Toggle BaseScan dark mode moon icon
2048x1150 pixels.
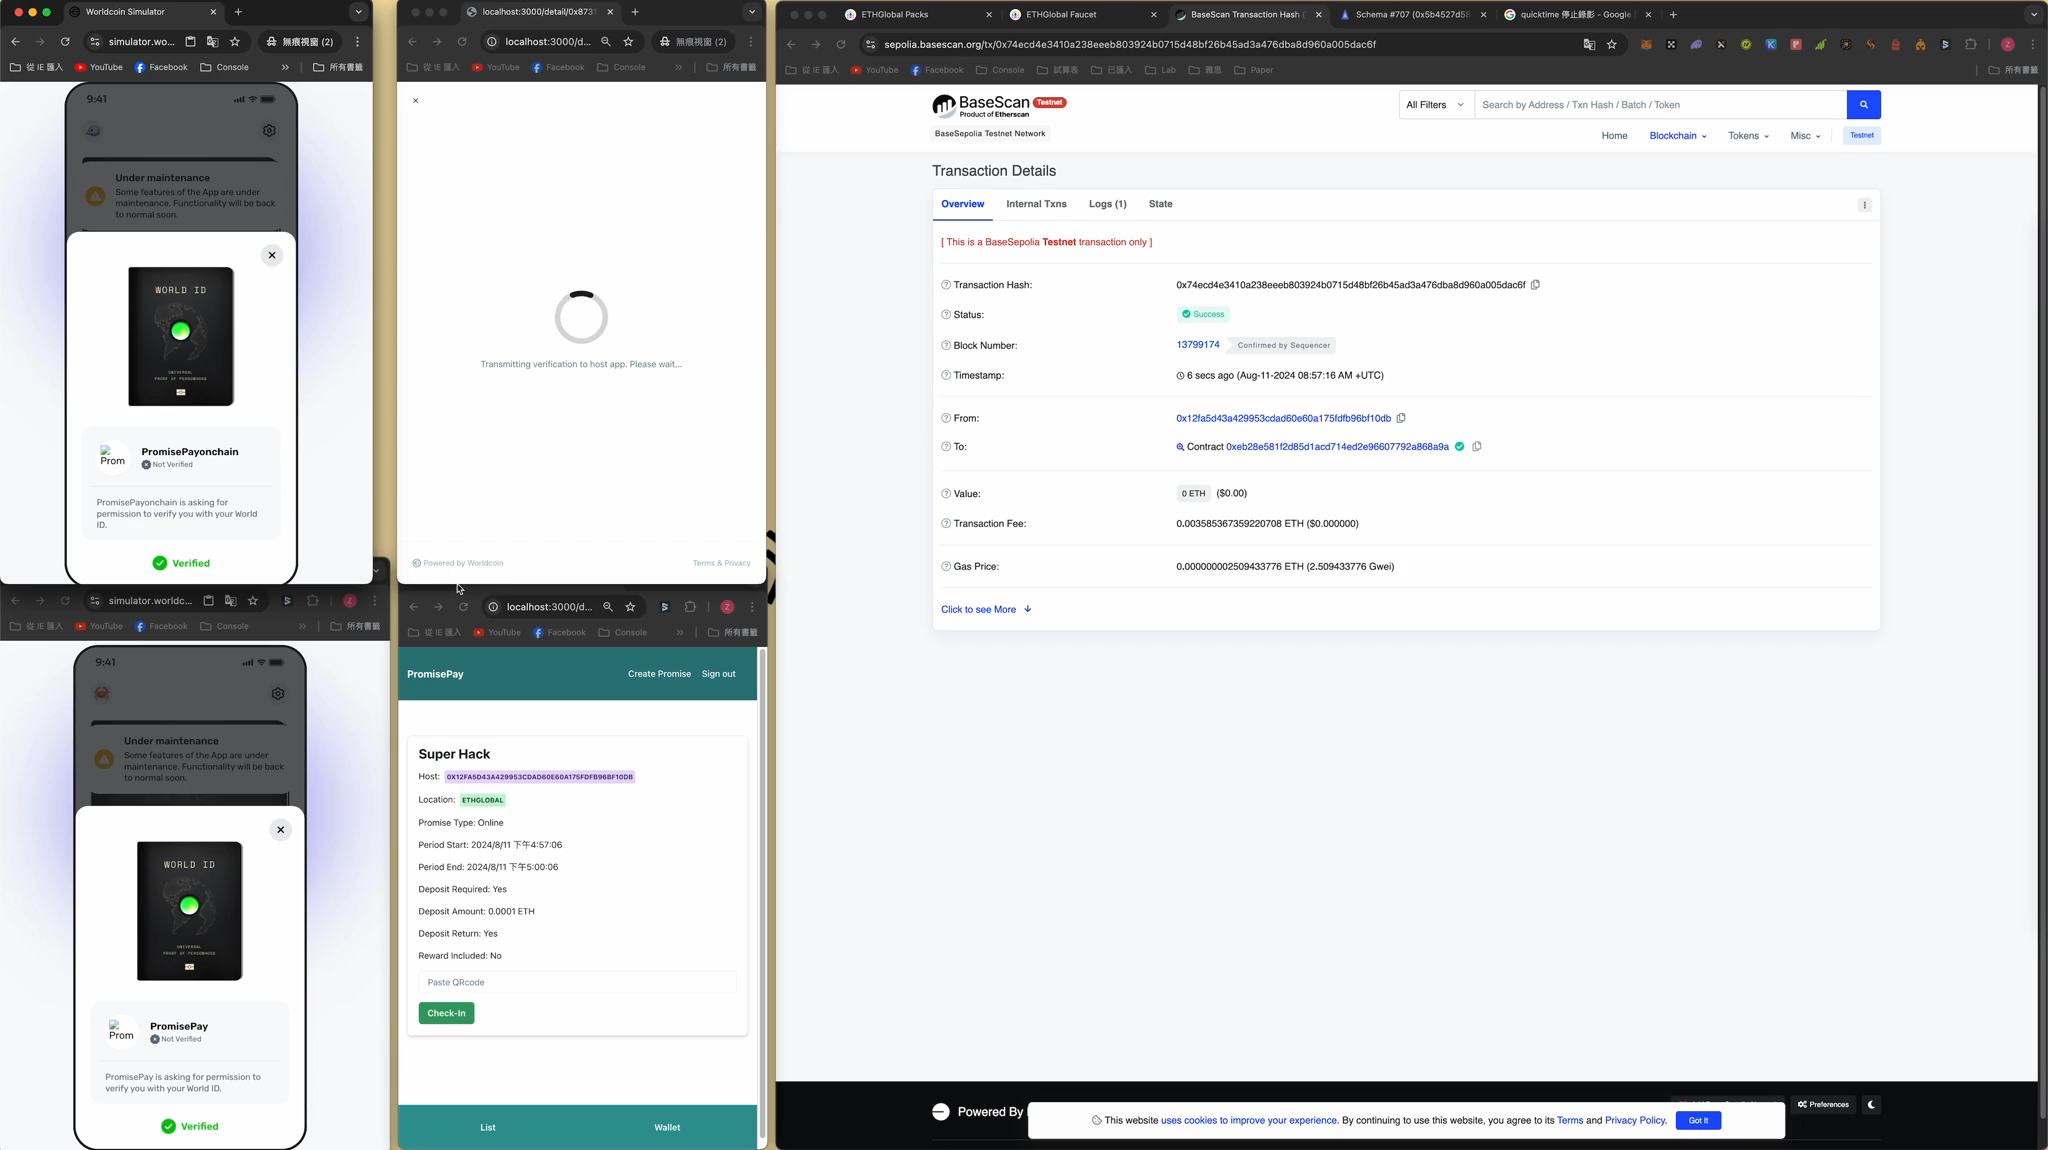[1871, 1105]
